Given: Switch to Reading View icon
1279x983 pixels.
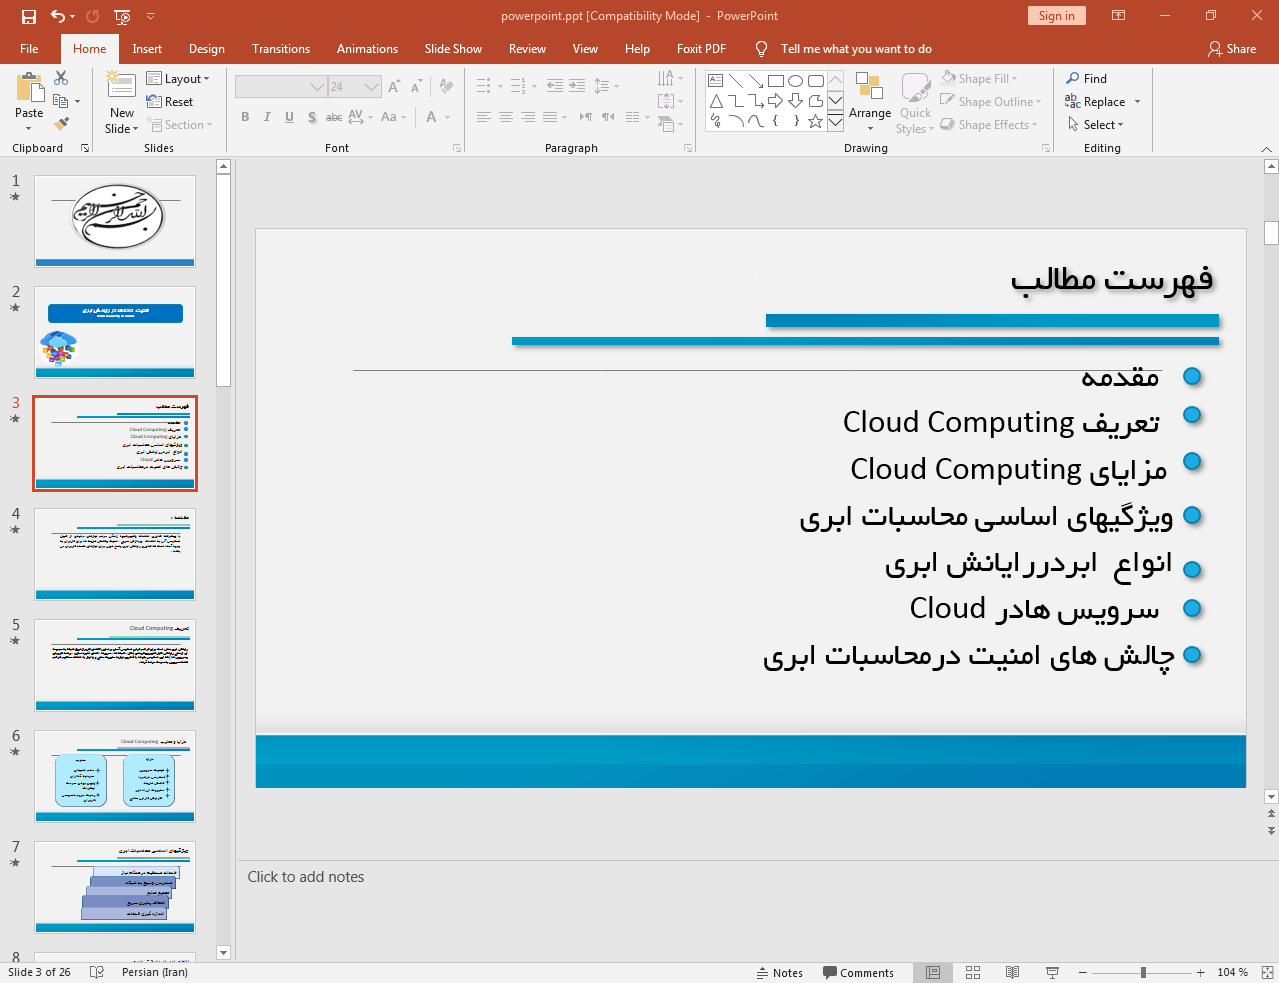Looking at the screenshot, I should tap(1012, 972).
